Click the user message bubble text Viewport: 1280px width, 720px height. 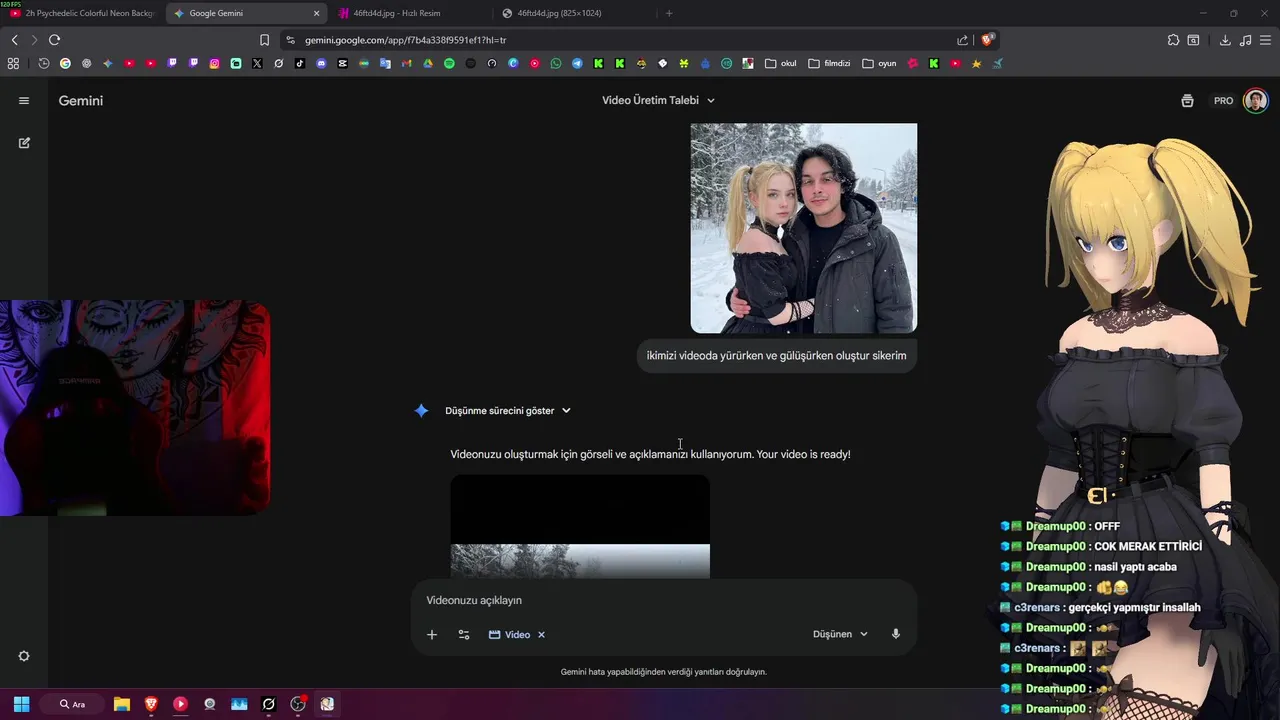point(777,356)
